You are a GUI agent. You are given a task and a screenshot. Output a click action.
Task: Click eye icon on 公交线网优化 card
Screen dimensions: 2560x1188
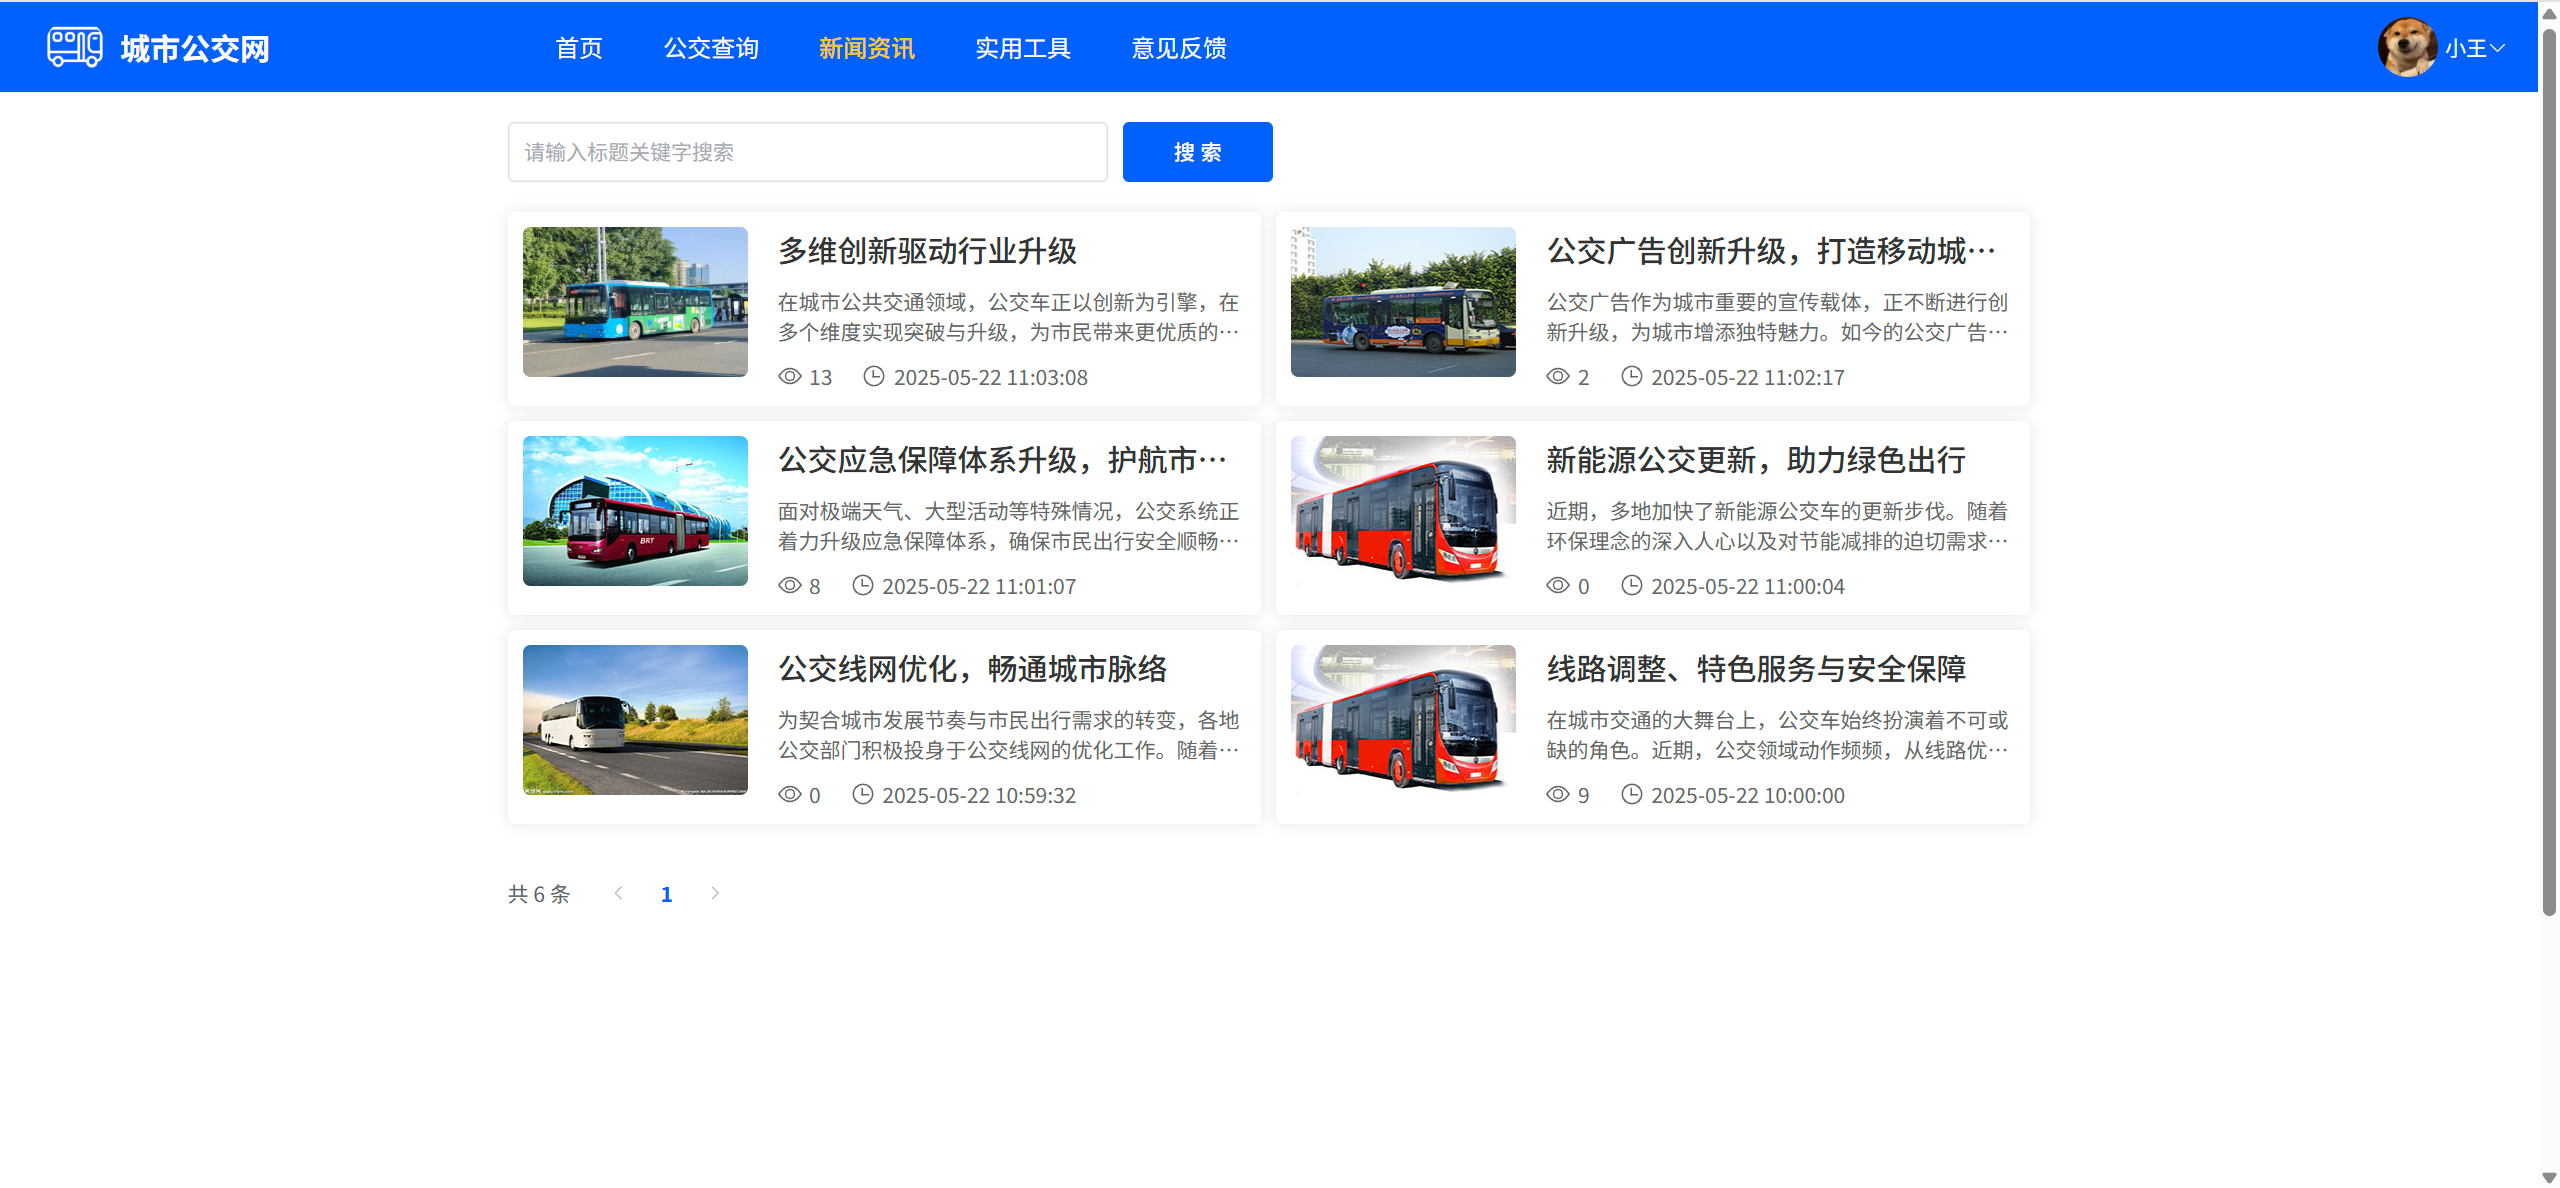pyautogui.click(x=790, y=794)
